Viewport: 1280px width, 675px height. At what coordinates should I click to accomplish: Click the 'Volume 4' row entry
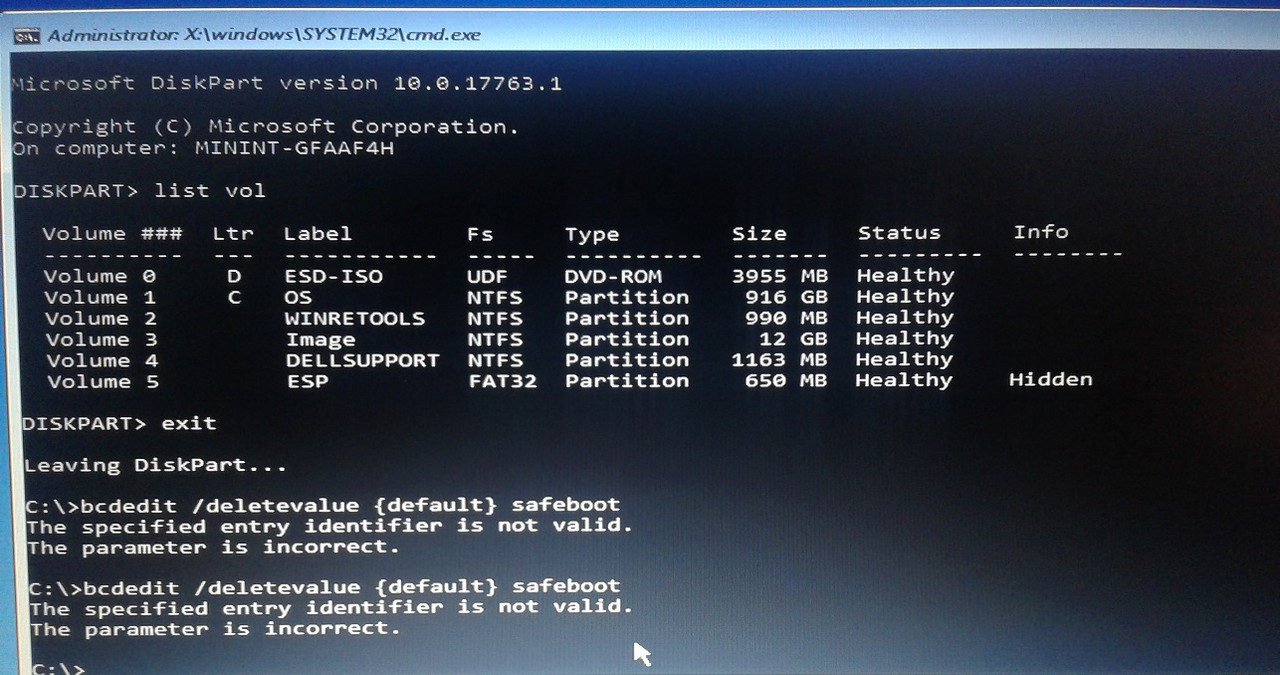tap(101, 361)
